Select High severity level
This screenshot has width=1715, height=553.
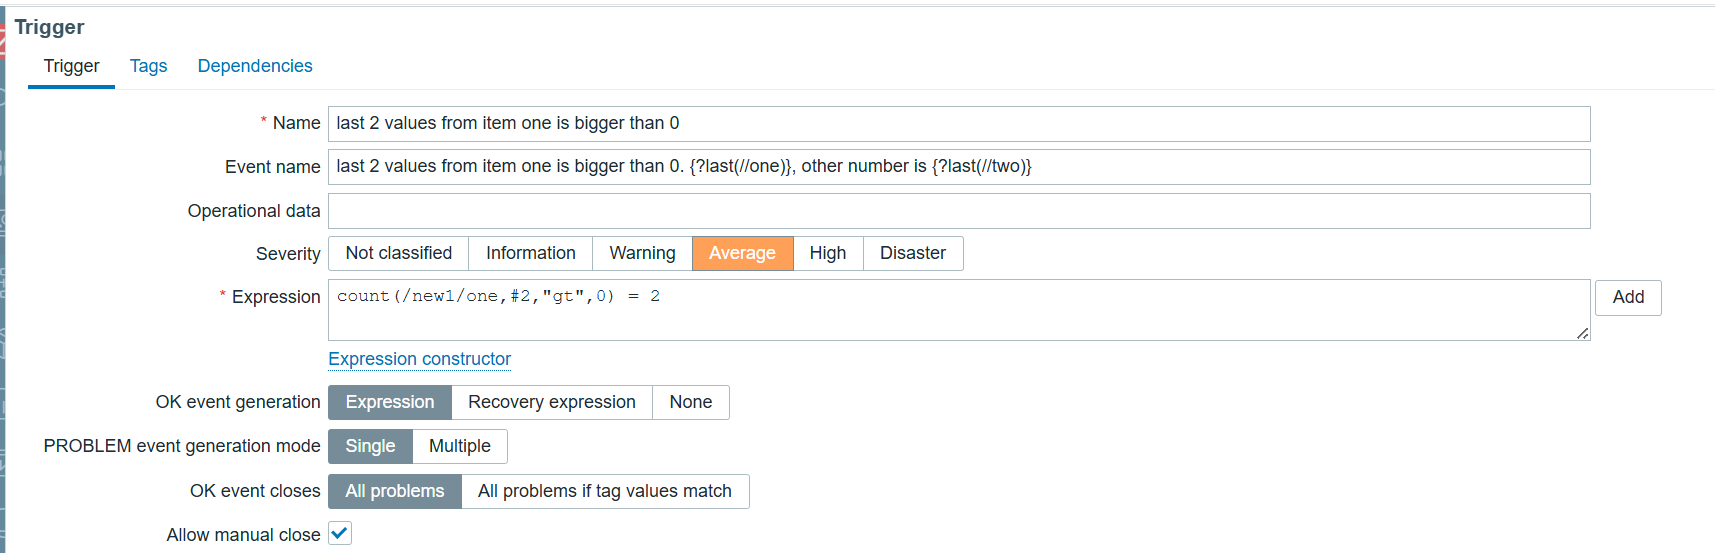point(827,254)
